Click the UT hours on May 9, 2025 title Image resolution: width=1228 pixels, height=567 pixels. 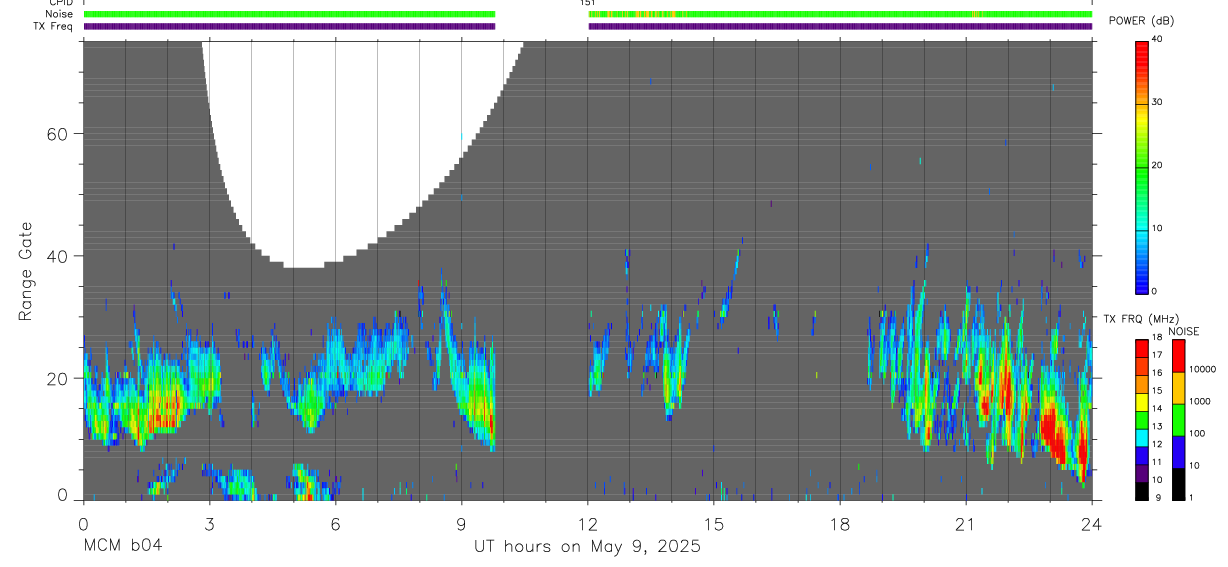[587, 547]
